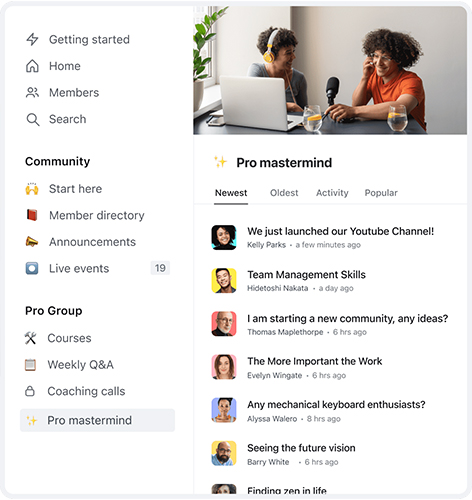The width and height of the screenshot is (472, 500).
Task: Click Thomas Maplethorpe's avatar thumbnail
Action: click(x=224, y=324)
